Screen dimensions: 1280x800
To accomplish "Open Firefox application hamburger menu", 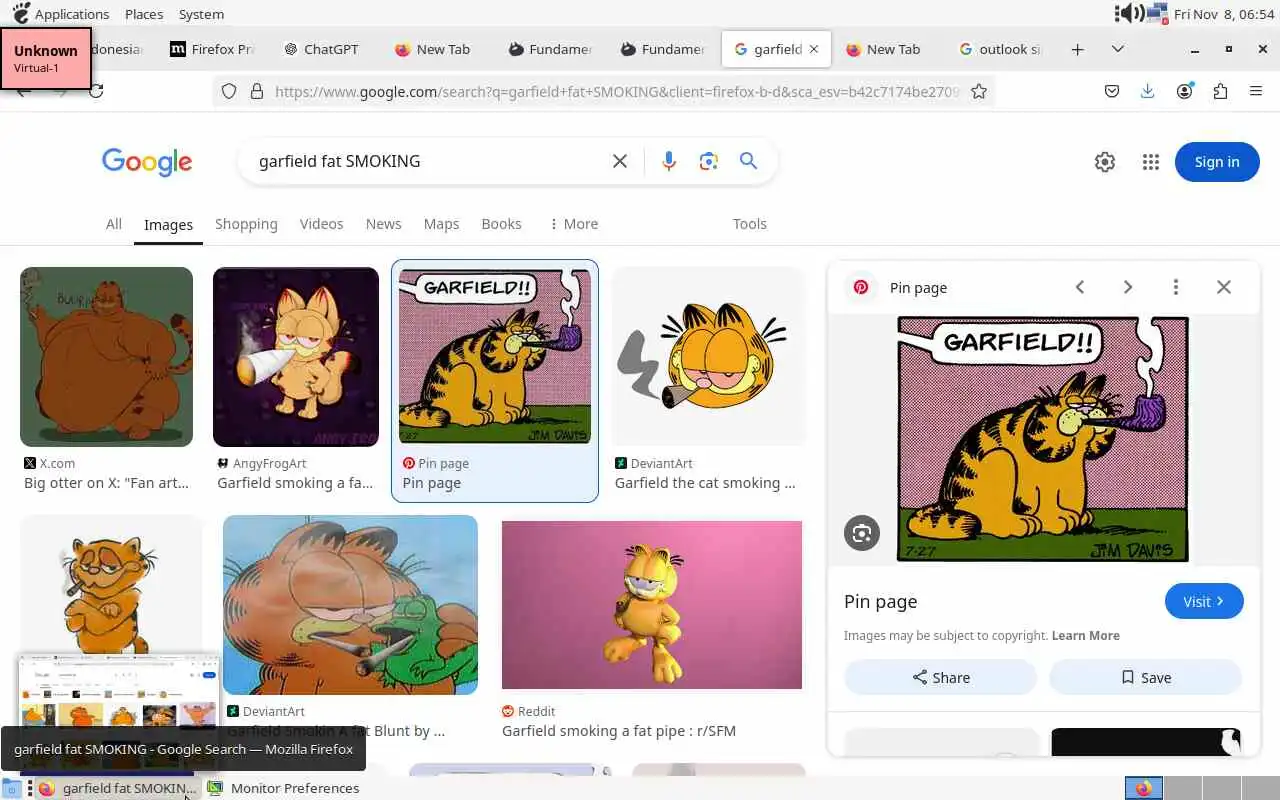I will point(1256,91).
